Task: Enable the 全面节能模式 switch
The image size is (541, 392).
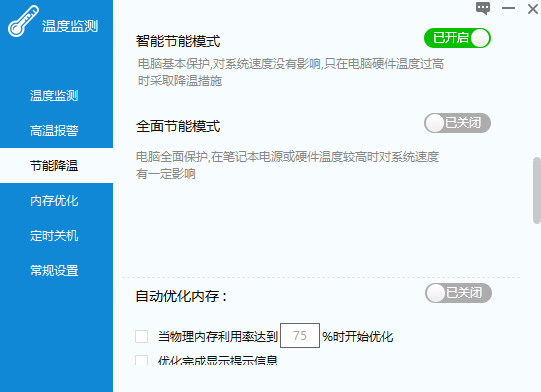Action: click(x=457, y=123)
